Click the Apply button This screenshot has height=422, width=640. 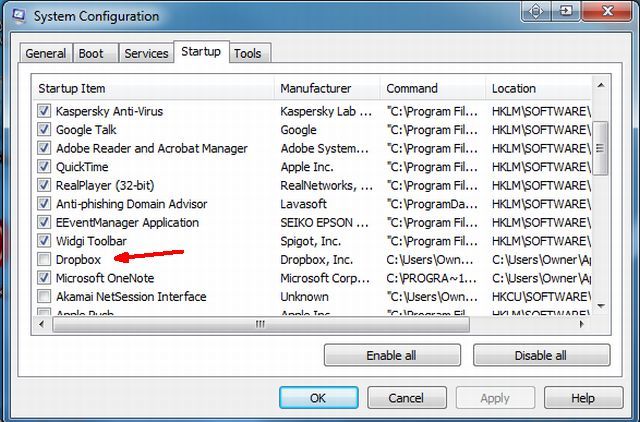point(495,398)
